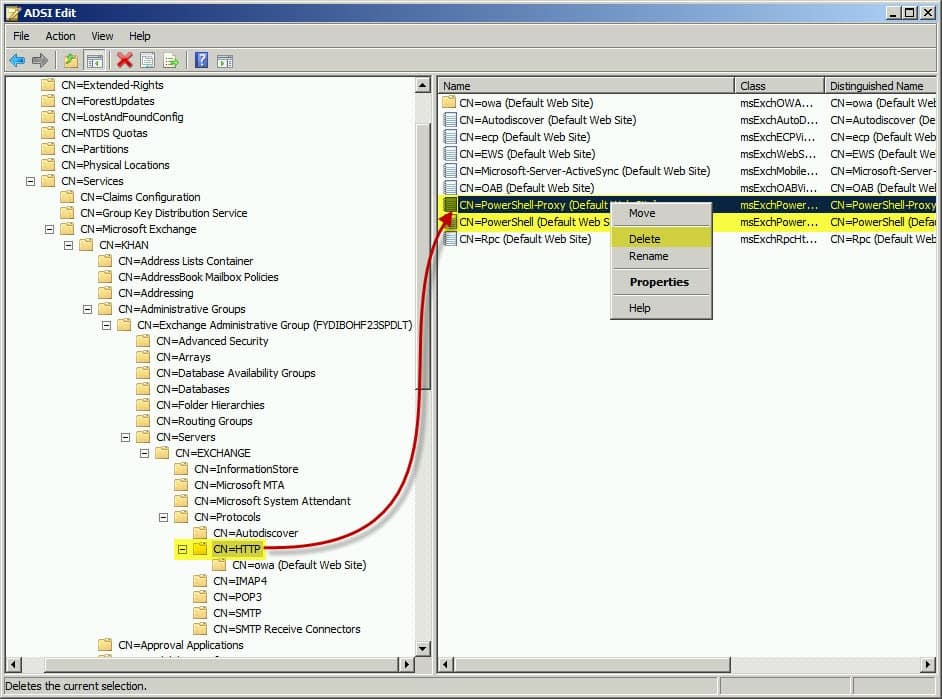Click the folder icon of CN=SMTP
Viewport: 942px width, 699px height.
(200, 613)
